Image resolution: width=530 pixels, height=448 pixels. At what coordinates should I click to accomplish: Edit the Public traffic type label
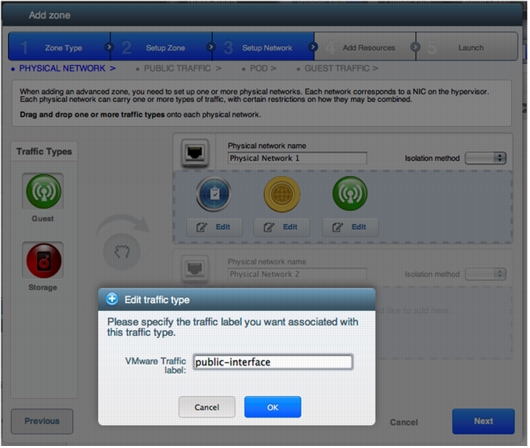point(282,227)
